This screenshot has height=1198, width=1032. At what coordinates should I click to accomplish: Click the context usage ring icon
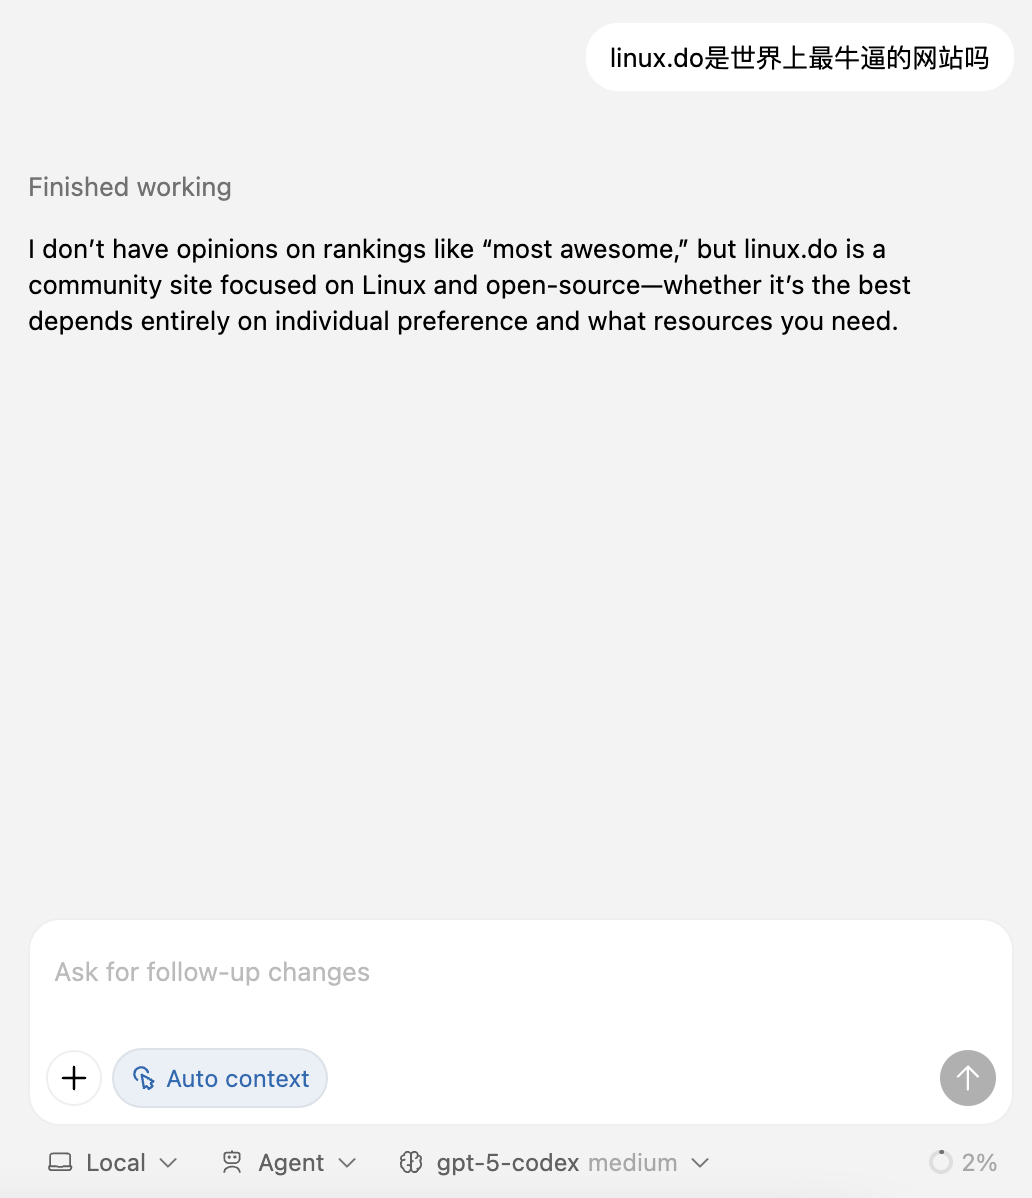(940, 1162)
